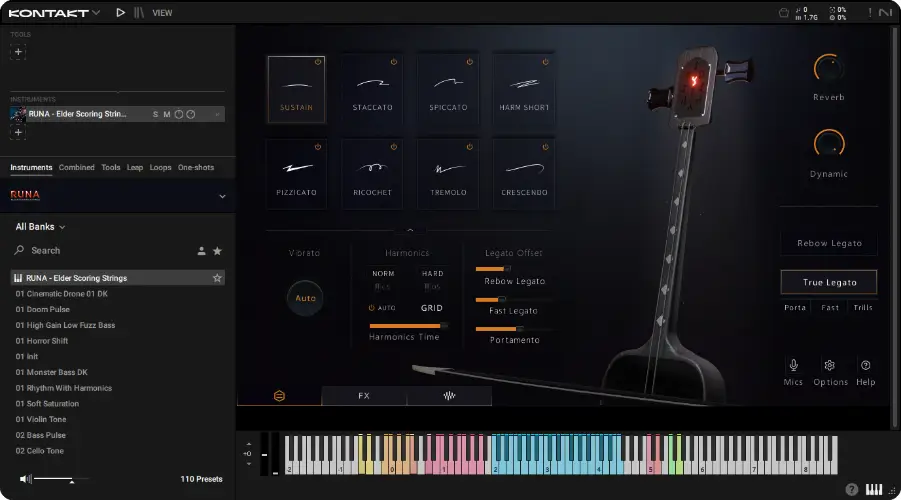The width and height of the screenshot is (901, 500).
Task: Click the Native Instruments logo
Action: (x=885, y=13)
